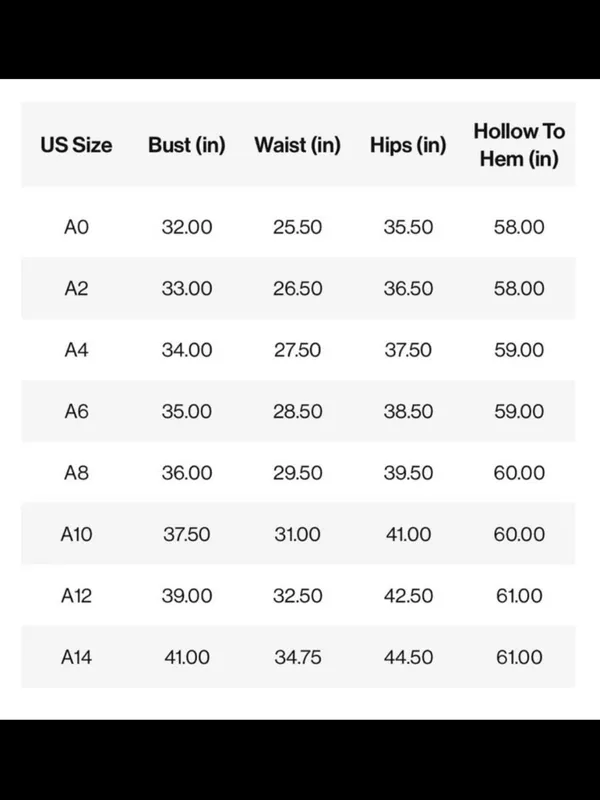The width and height of the screenshot is (600, 800).
Task: Click the 39.00 bust value
Action: pyautogui.click(x=187, y=595)
